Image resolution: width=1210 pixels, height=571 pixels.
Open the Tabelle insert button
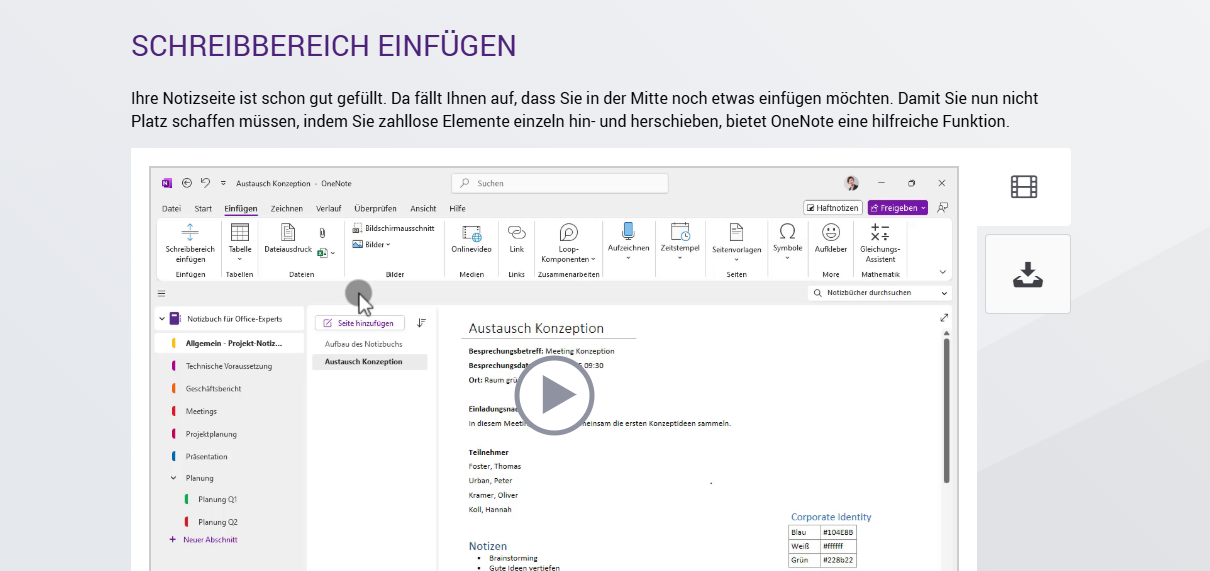[240, 244]
